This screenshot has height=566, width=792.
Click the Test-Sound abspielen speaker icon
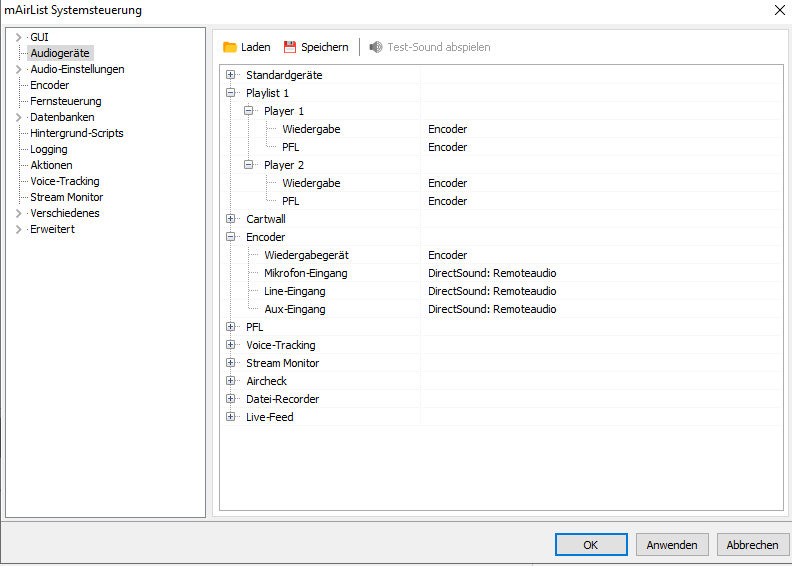pos(376,47)
